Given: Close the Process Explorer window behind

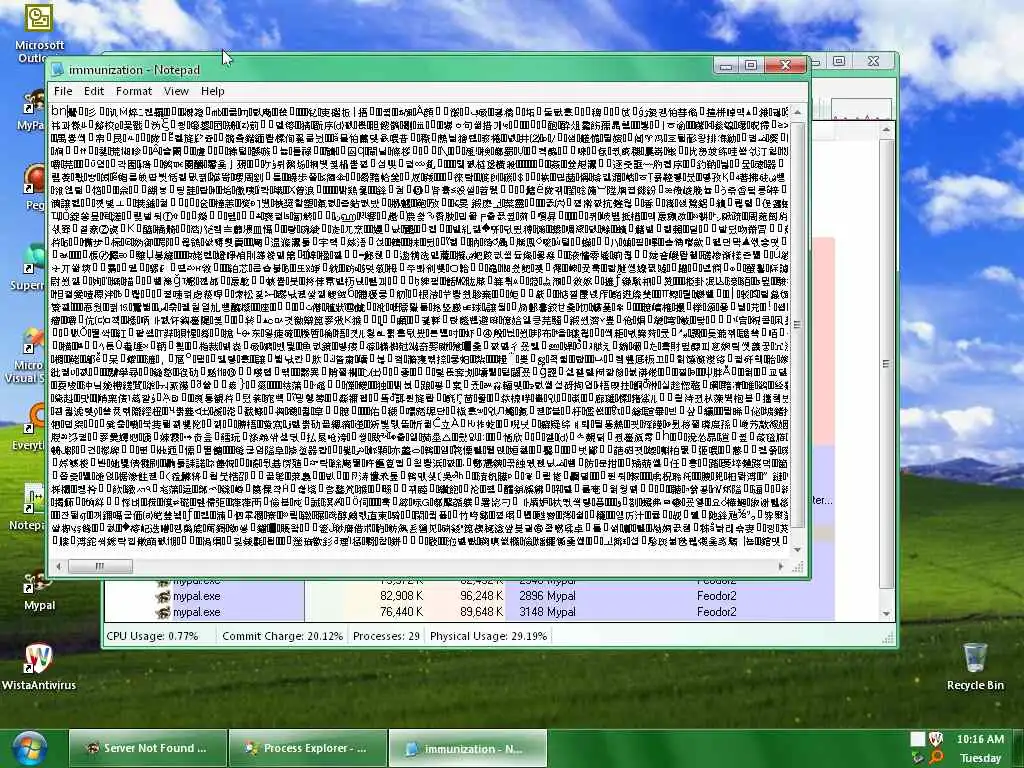Looking at the screenshot, I should pos(873,61).
